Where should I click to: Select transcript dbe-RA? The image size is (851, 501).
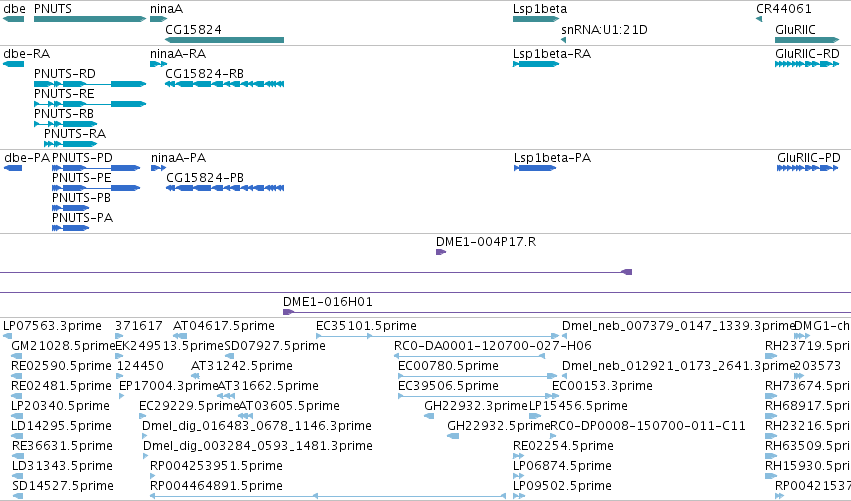(x=27, y=54)
